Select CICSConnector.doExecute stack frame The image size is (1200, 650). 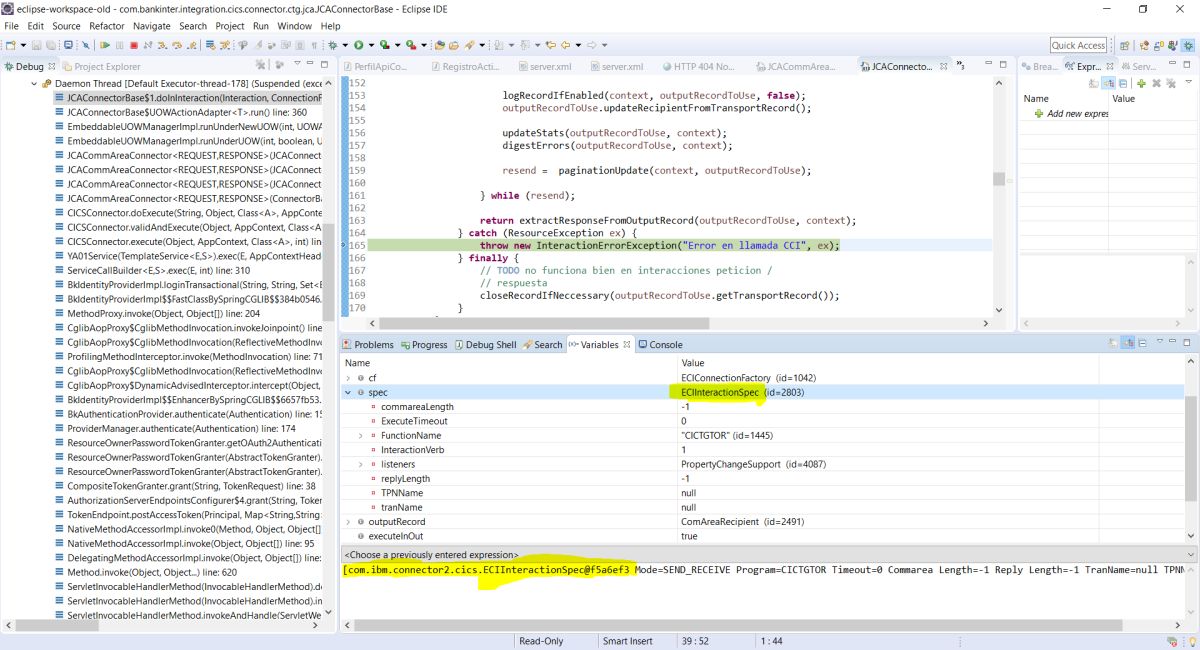coord(187,213)
